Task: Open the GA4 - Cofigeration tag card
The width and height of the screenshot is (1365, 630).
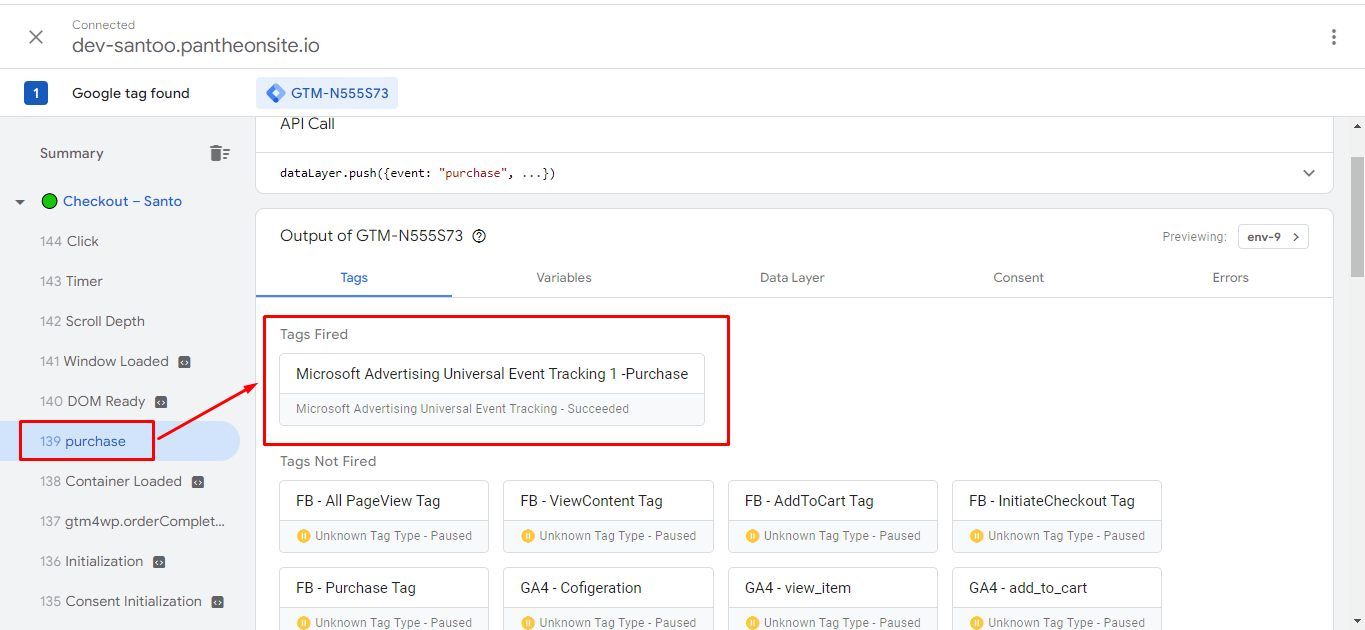Action: click(x=608, y=599)
